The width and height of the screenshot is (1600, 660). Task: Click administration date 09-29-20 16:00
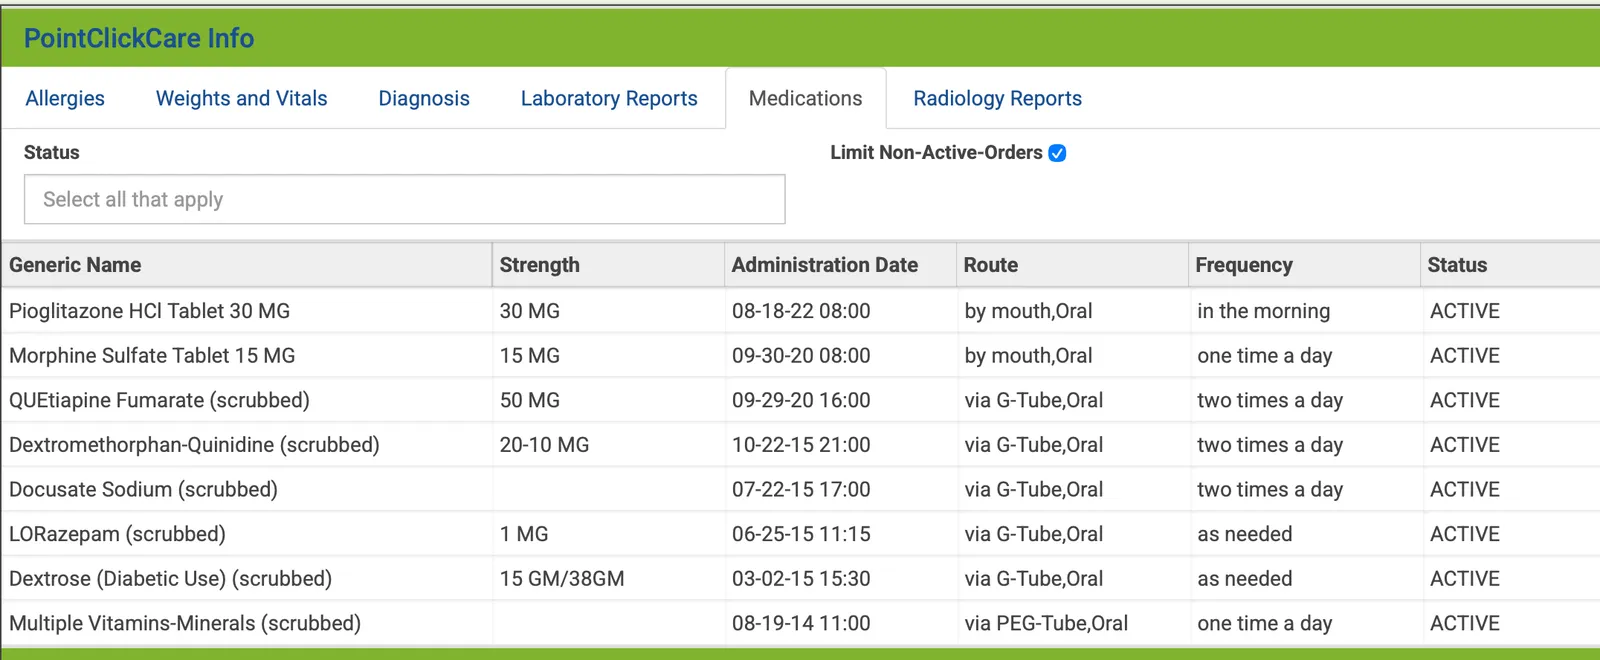801,400
